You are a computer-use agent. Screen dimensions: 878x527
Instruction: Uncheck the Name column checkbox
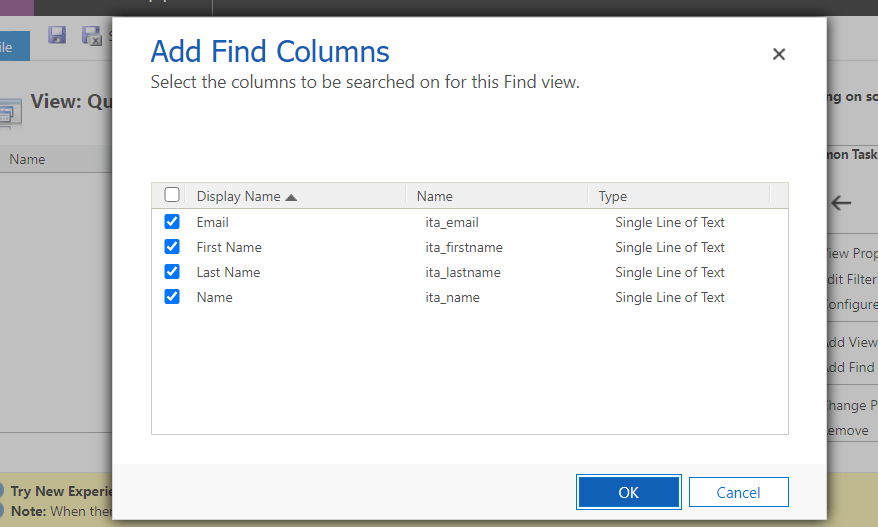(172, 297)
